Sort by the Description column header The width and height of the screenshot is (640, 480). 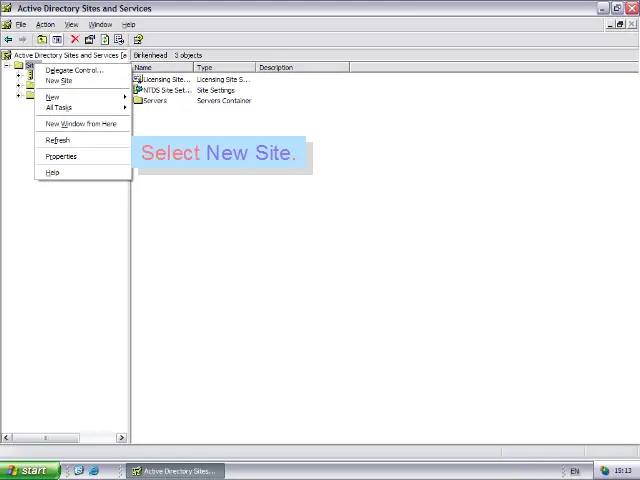tap(302, 67)
